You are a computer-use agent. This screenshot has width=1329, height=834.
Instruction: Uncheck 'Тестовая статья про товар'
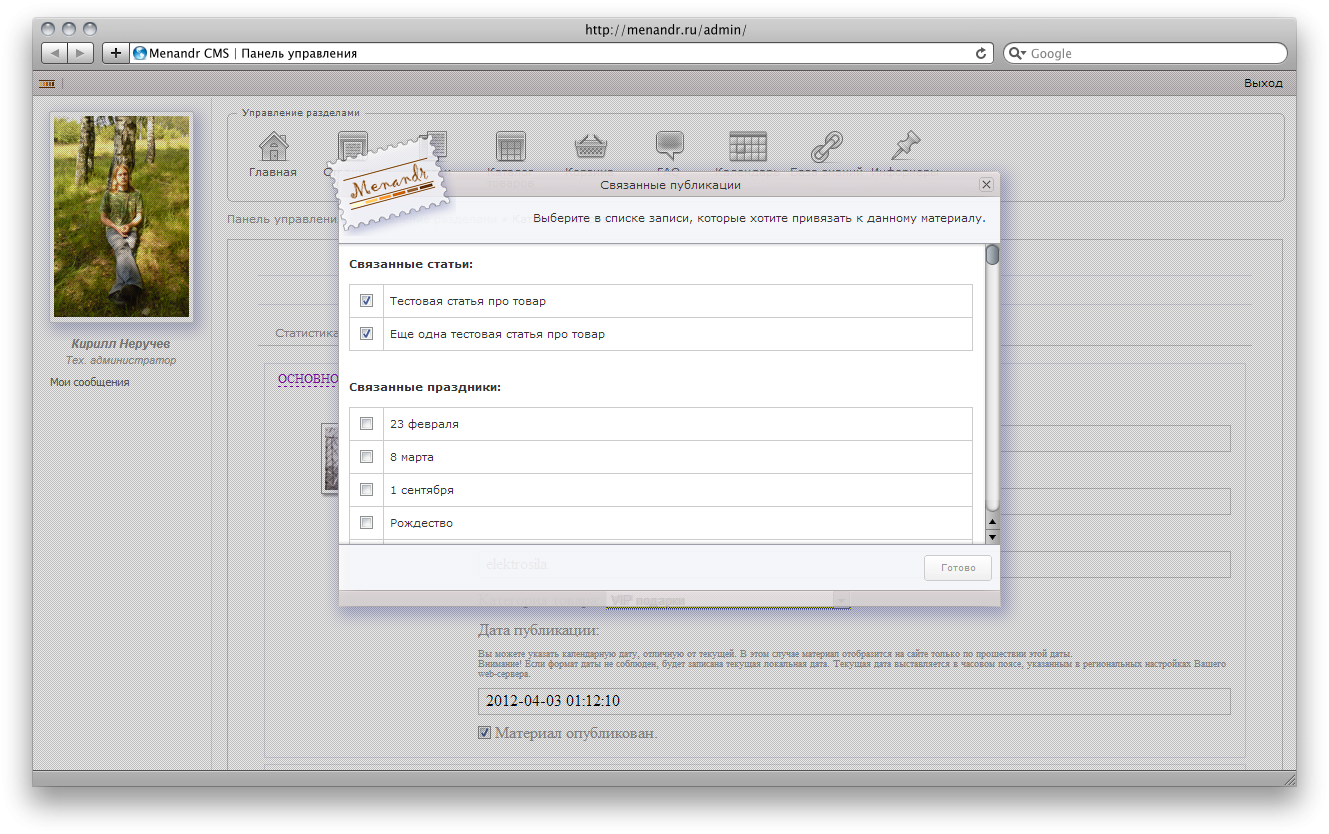pos(366,300)
